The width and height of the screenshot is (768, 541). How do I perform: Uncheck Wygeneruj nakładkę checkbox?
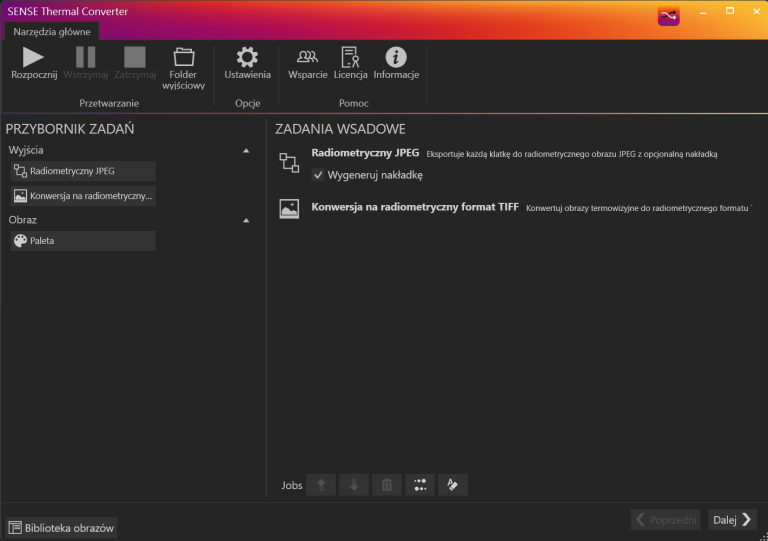pyautogui.click(x=318, y=175)
